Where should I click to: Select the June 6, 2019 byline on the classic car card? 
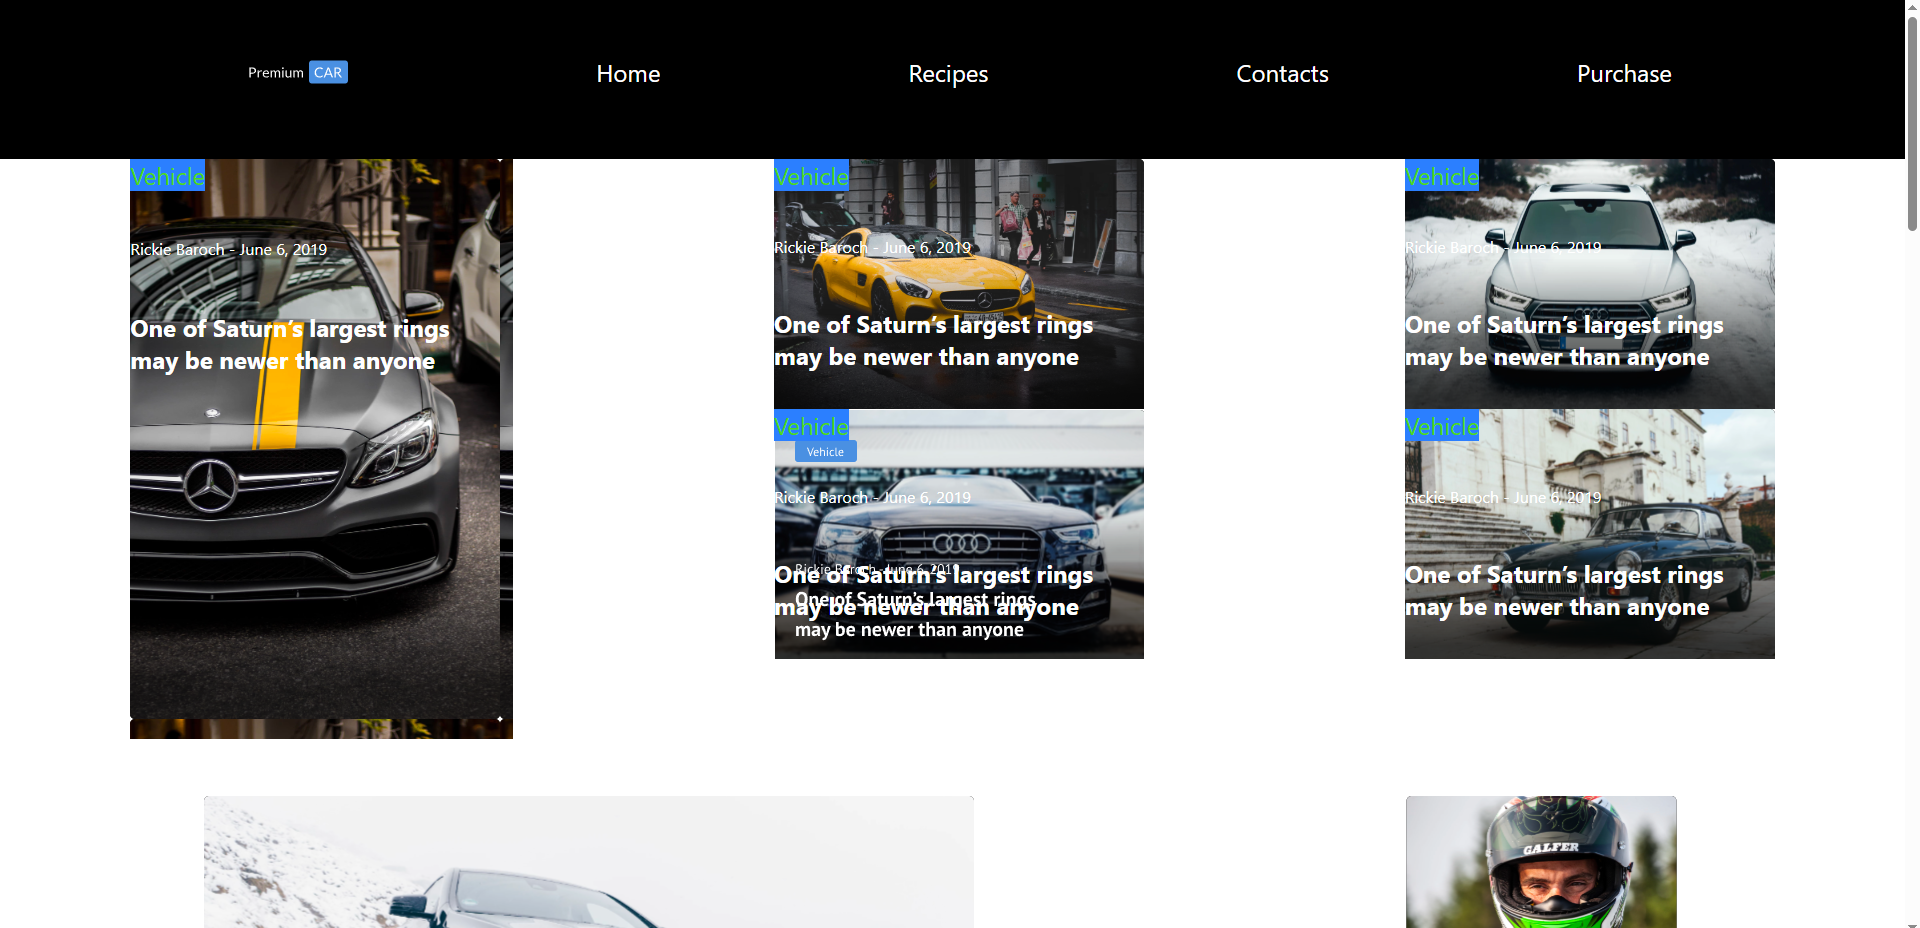pyautogui.click(x=1502, y=498)
